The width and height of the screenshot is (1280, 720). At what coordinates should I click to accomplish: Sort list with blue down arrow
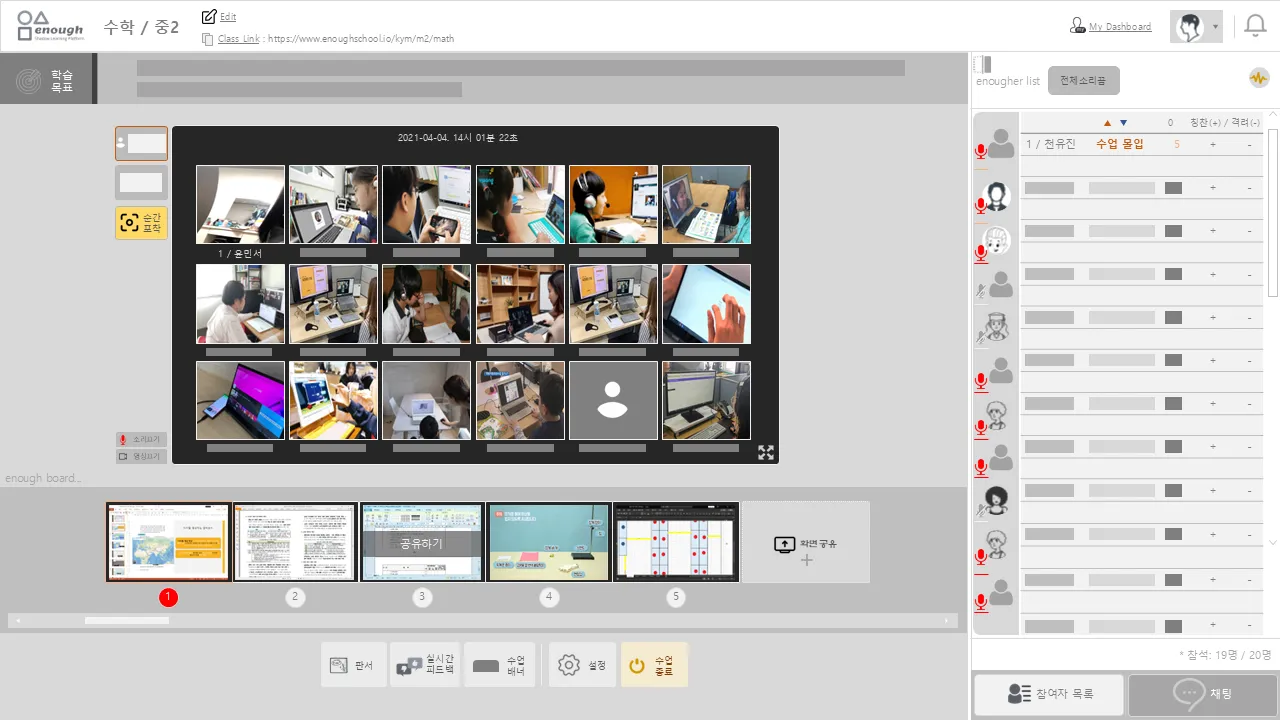pos(1123,123)
